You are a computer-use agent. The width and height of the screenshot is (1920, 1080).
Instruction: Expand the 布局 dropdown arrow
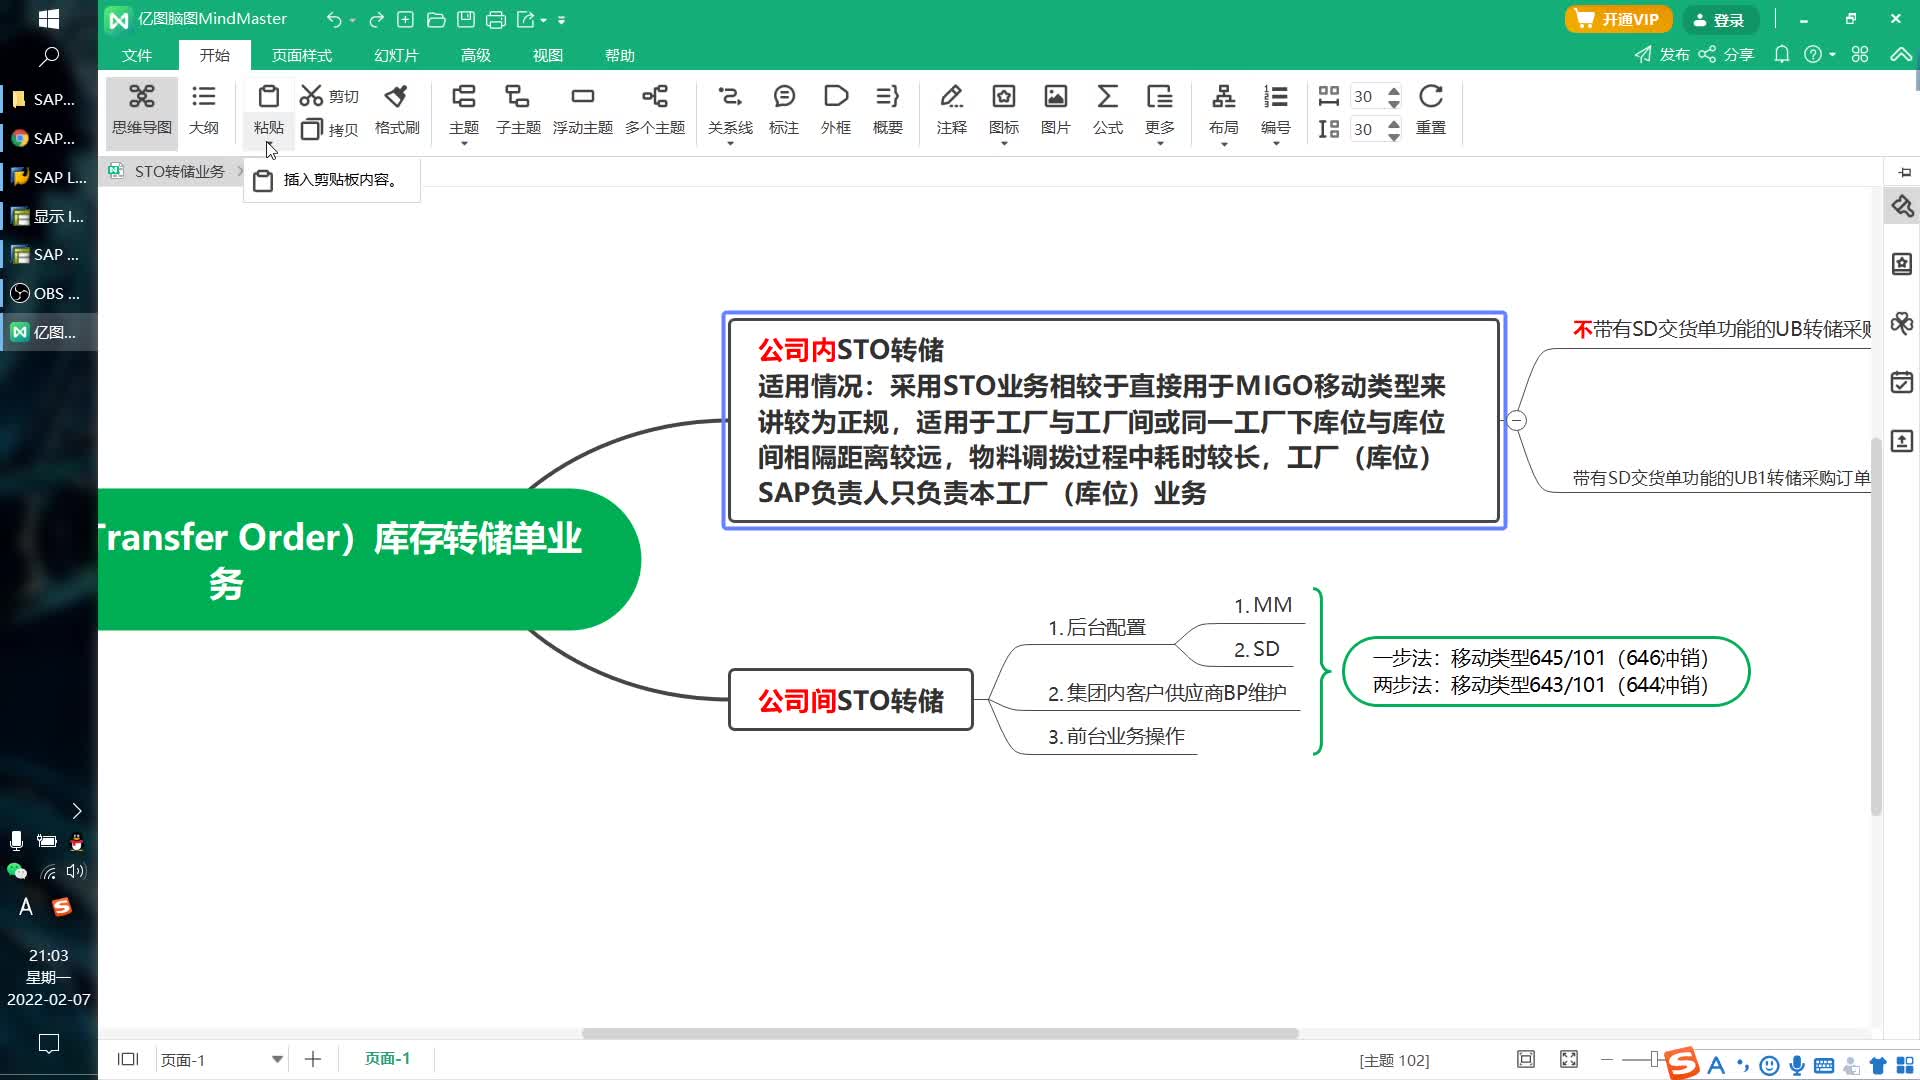coord(1224,145)
